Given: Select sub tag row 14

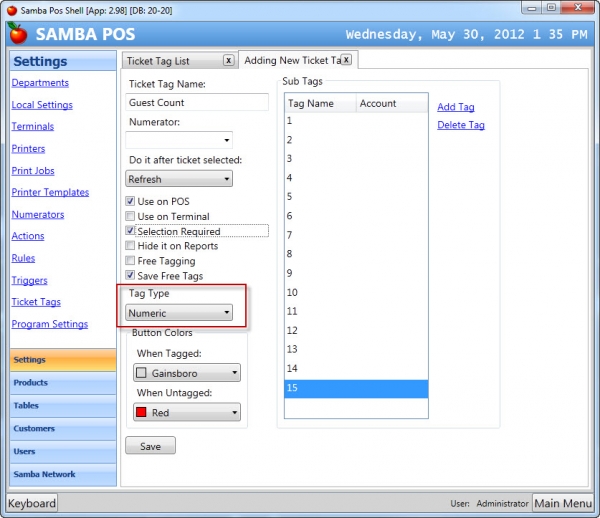Looking at the screenshot, I should [x=356, y=368].
